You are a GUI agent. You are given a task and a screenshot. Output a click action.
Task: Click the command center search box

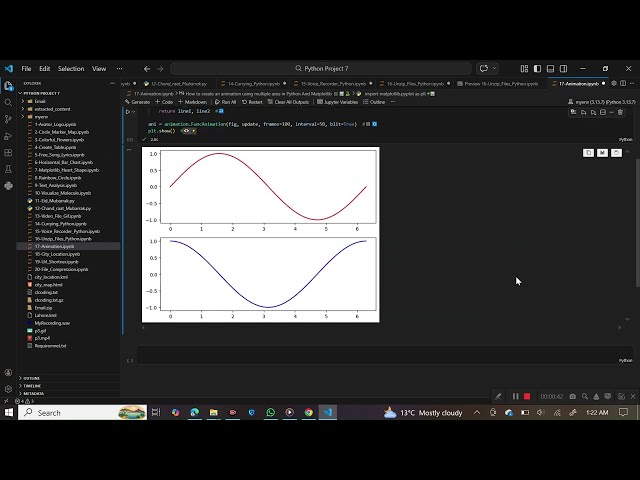[x=321, y=69]
